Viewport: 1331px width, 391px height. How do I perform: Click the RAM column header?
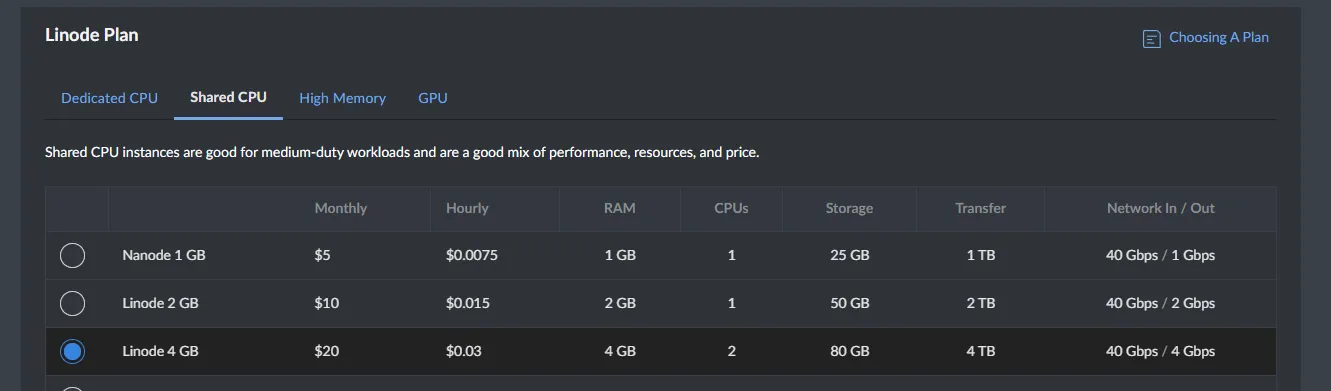pos(620,208)
